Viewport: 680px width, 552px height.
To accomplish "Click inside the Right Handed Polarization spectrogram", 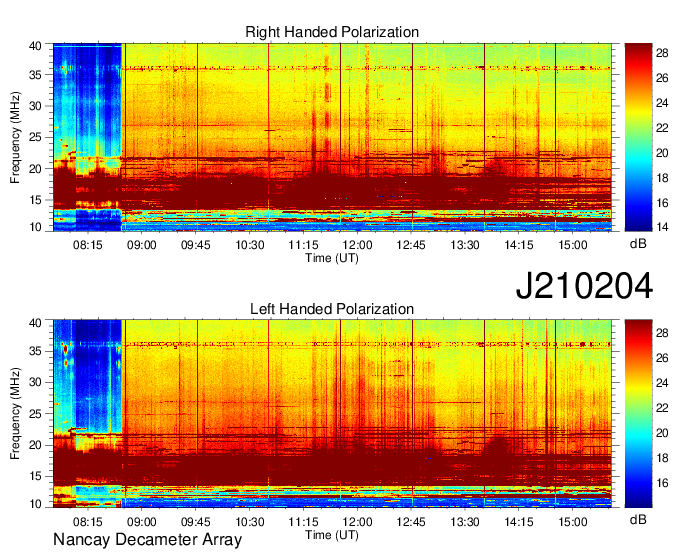I will click(x=332, y=137).
